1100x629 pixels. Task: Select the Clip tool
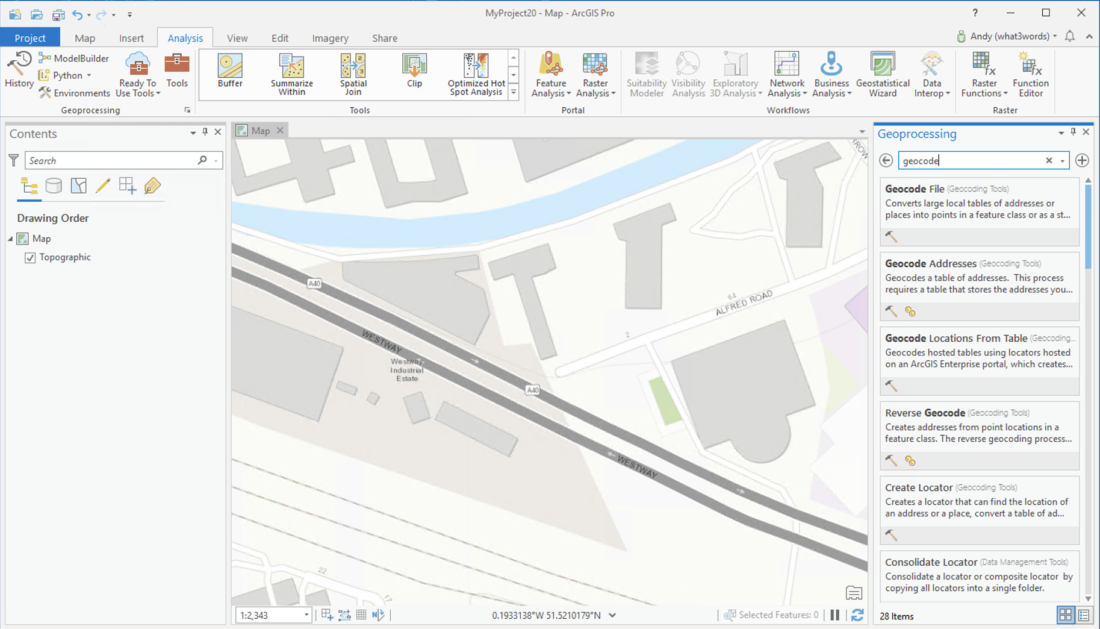coord(415,71)
